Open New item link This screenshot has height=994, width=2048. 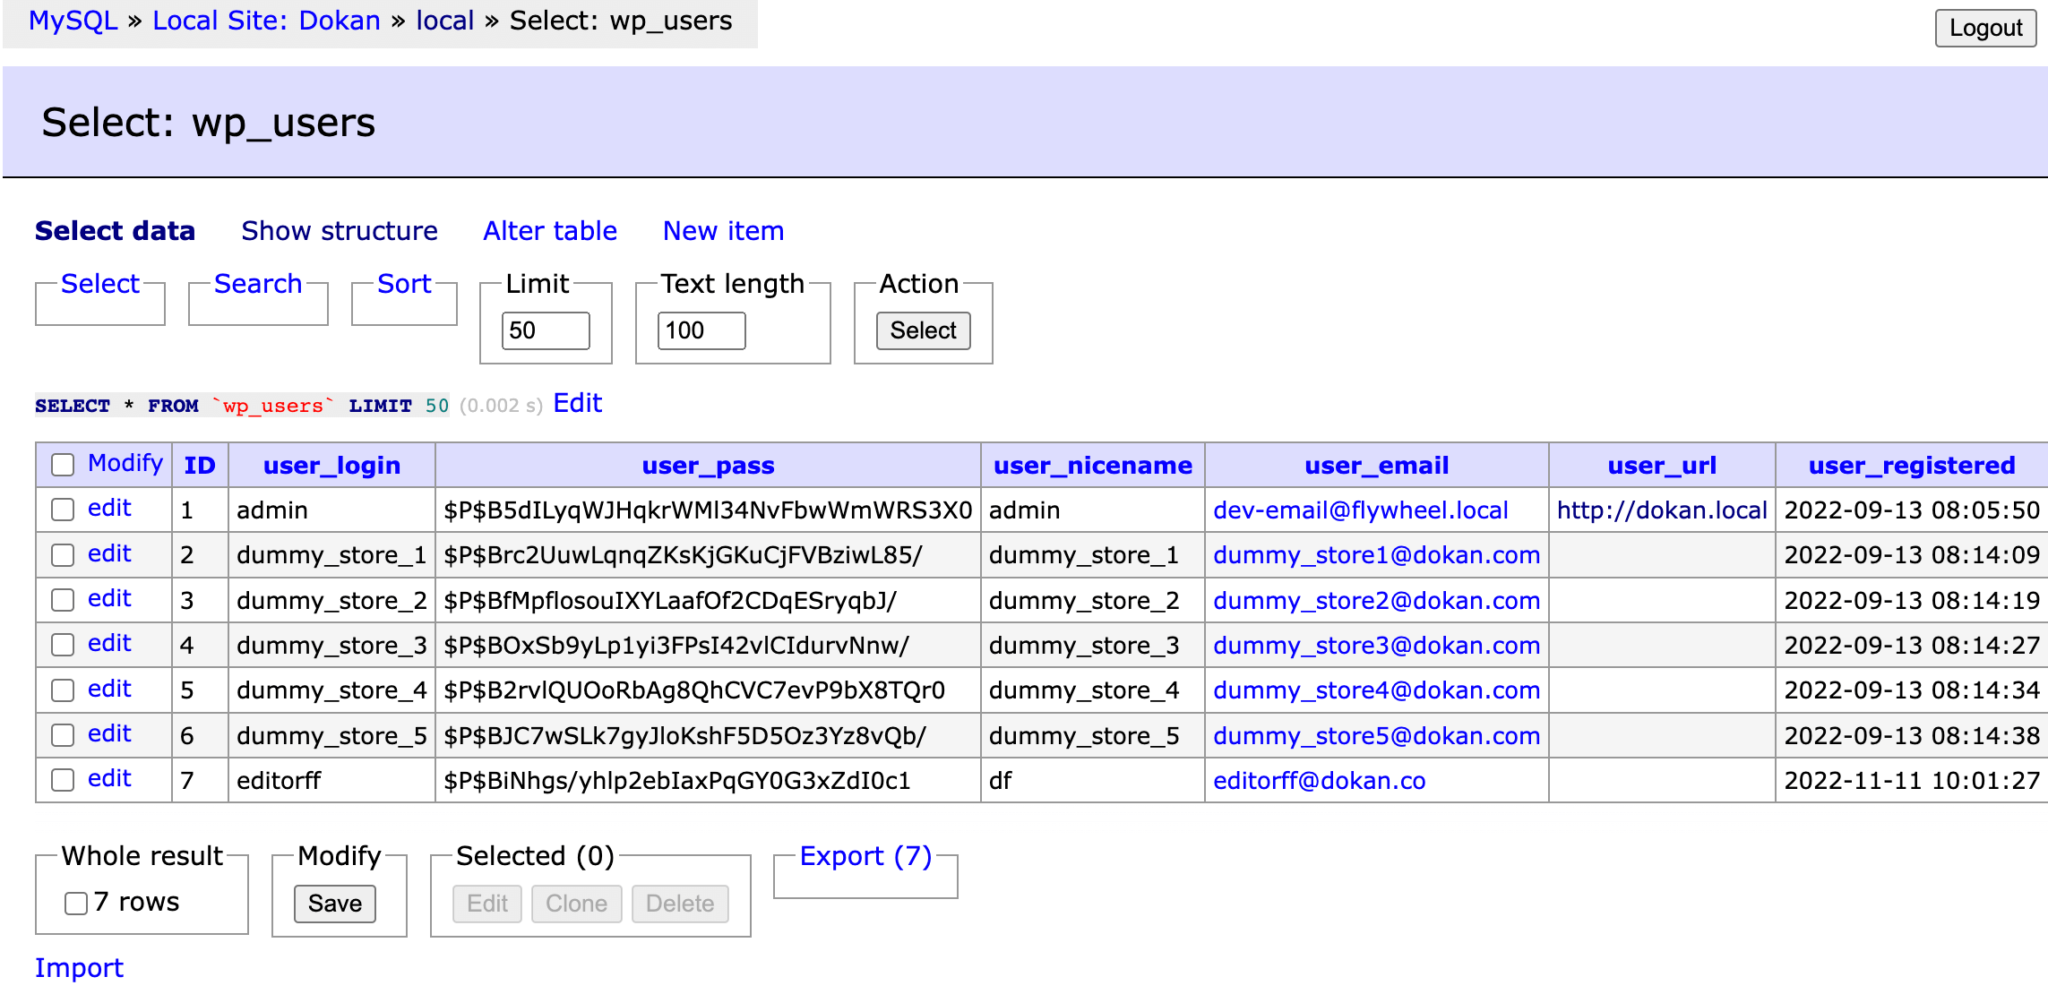[723, 231]
